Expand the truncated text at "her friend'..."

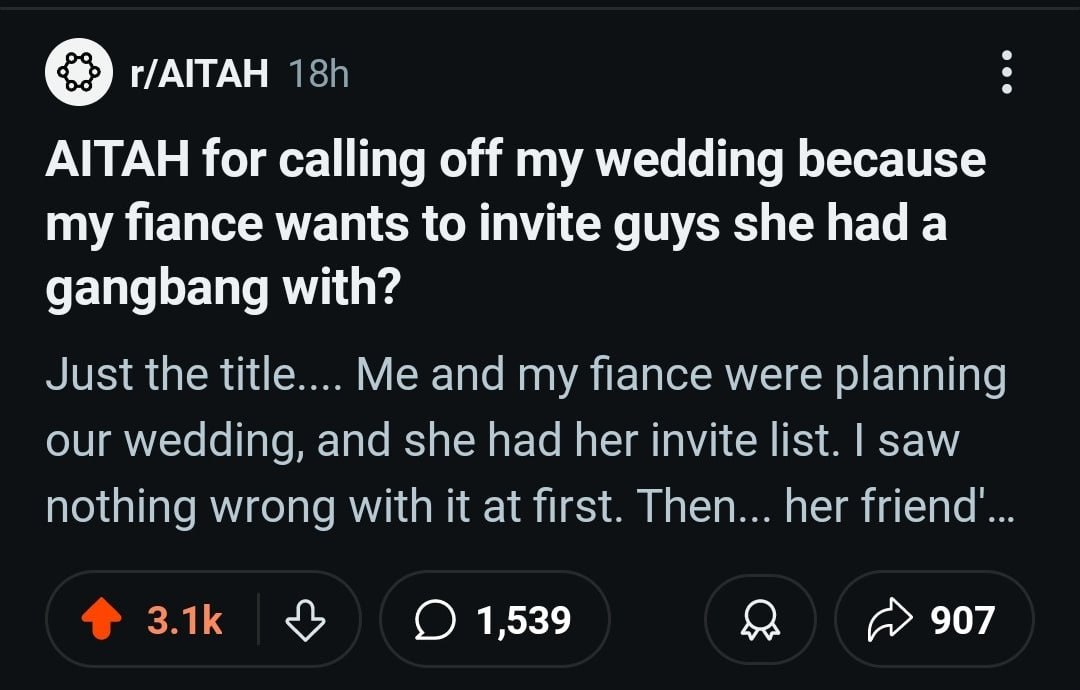pyautogui.click(x=900, y=507)
